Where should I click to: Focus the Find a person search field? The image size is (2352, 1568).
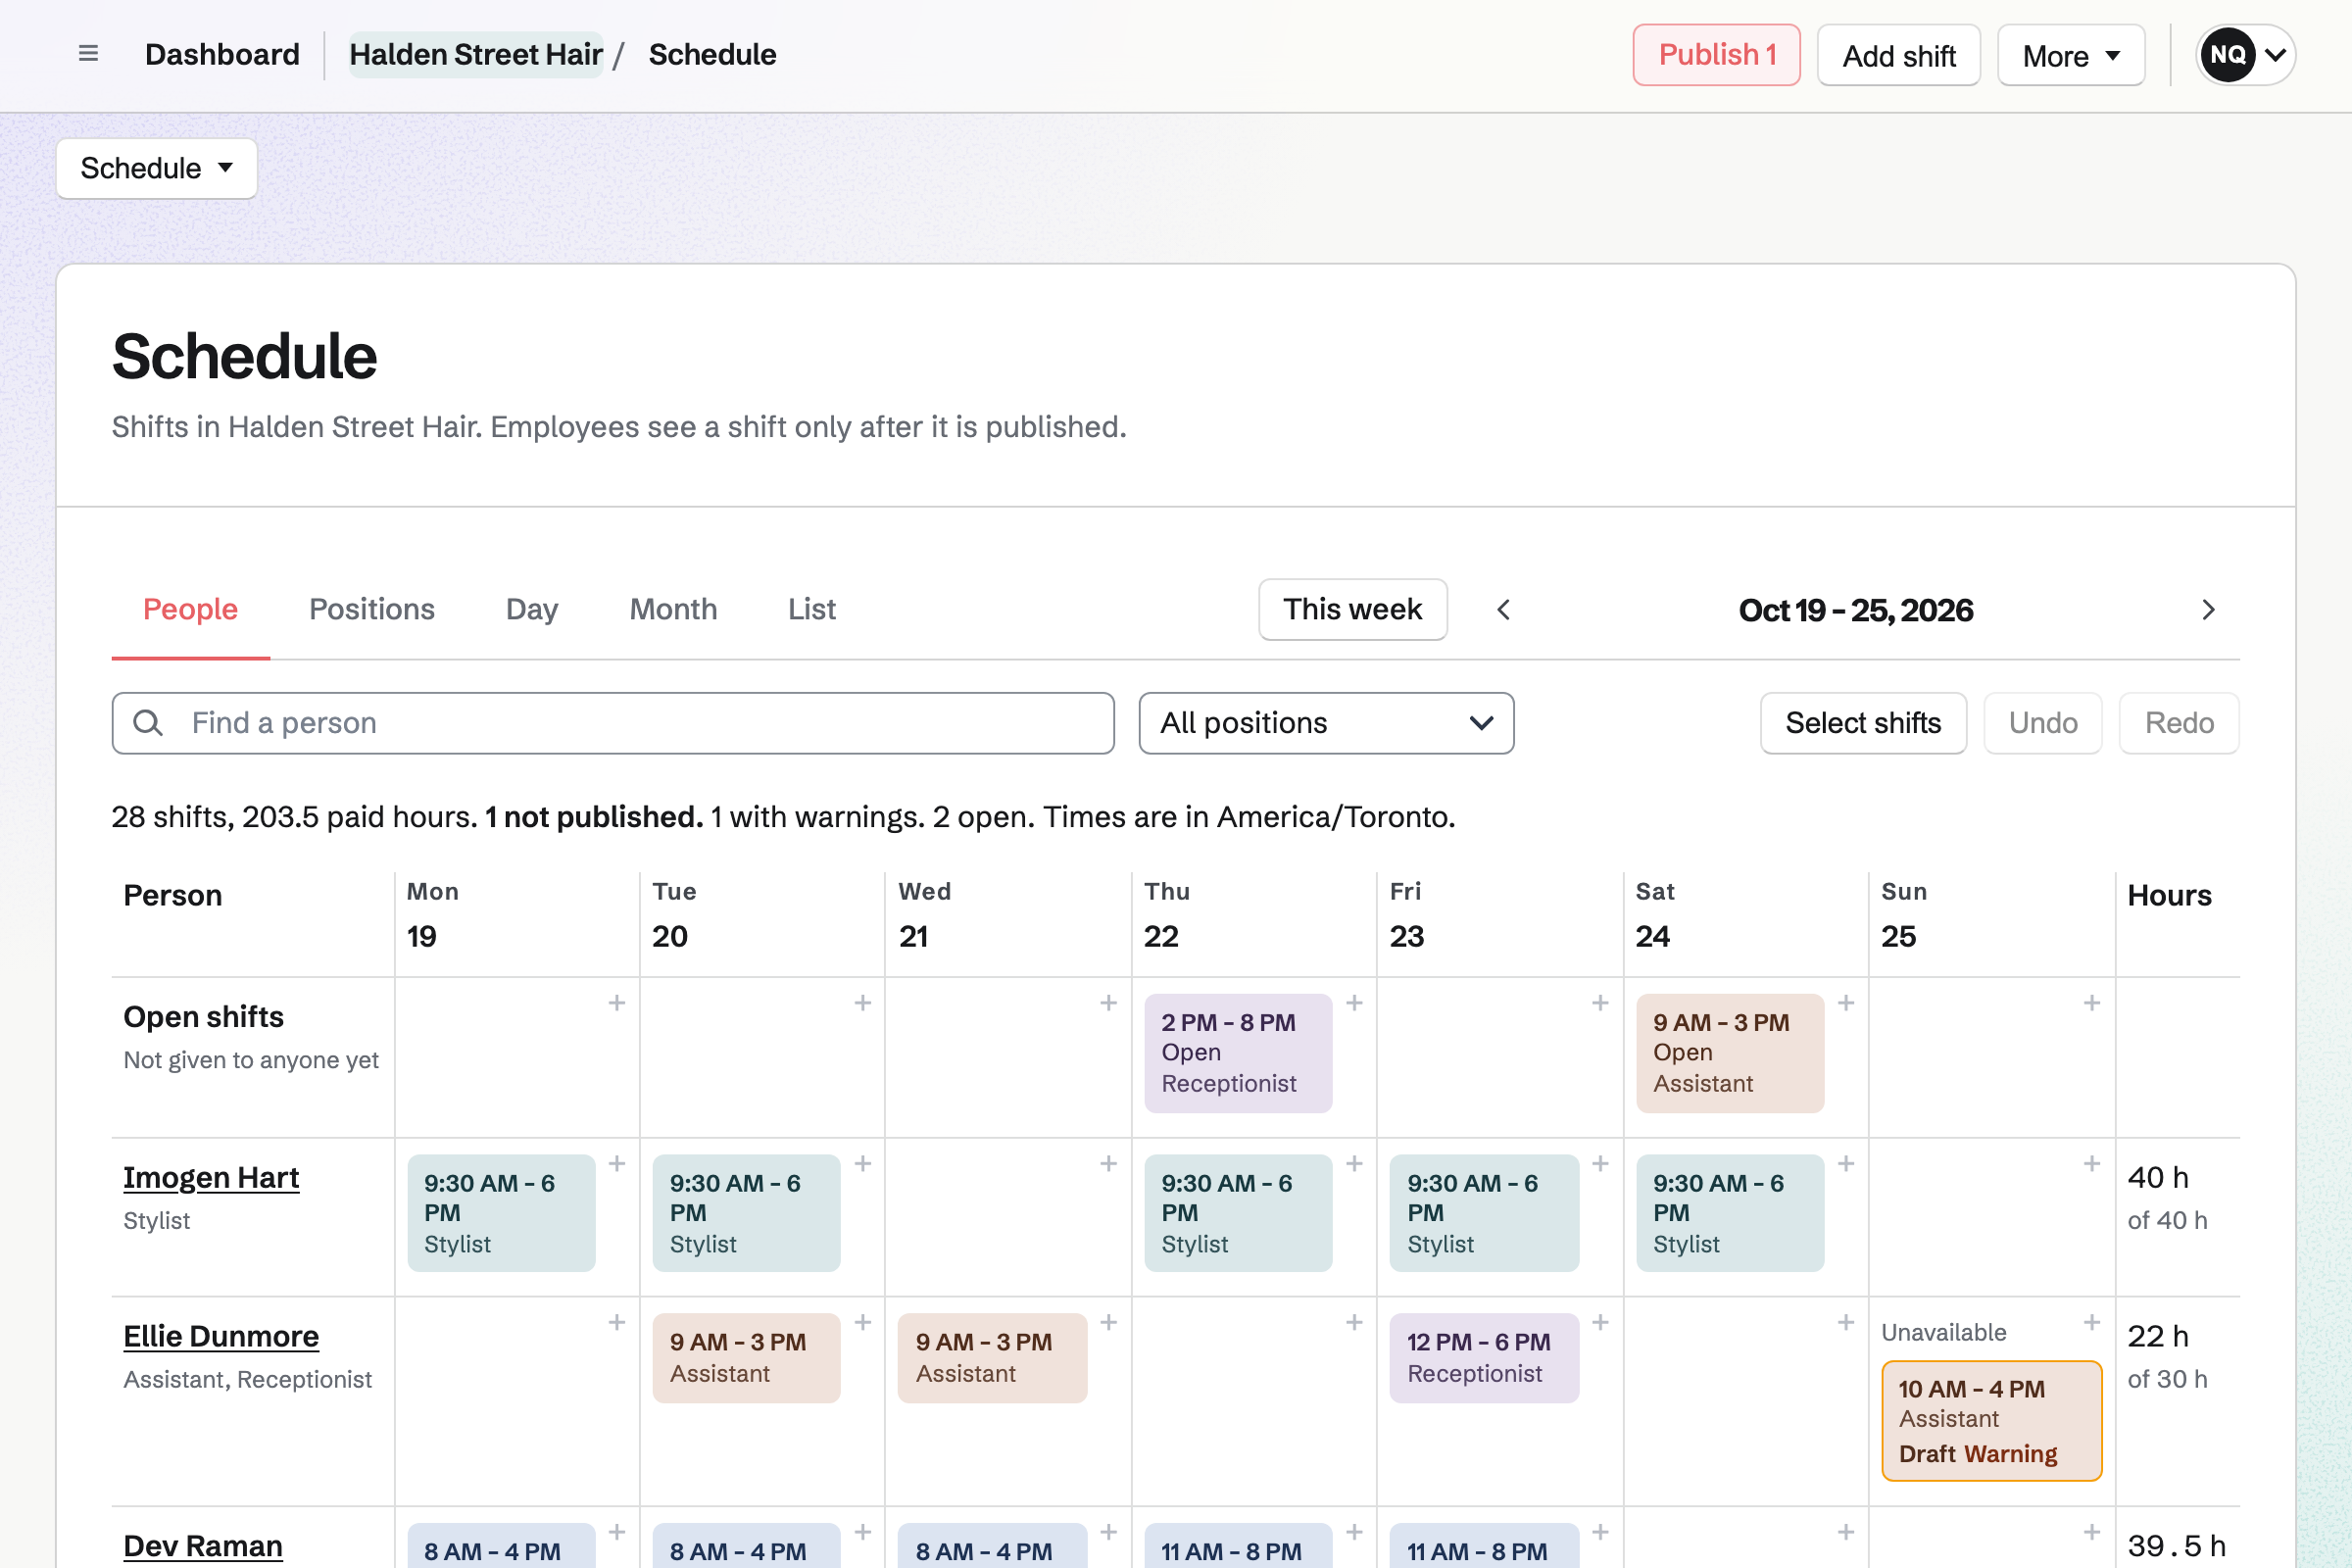point(613,723)
